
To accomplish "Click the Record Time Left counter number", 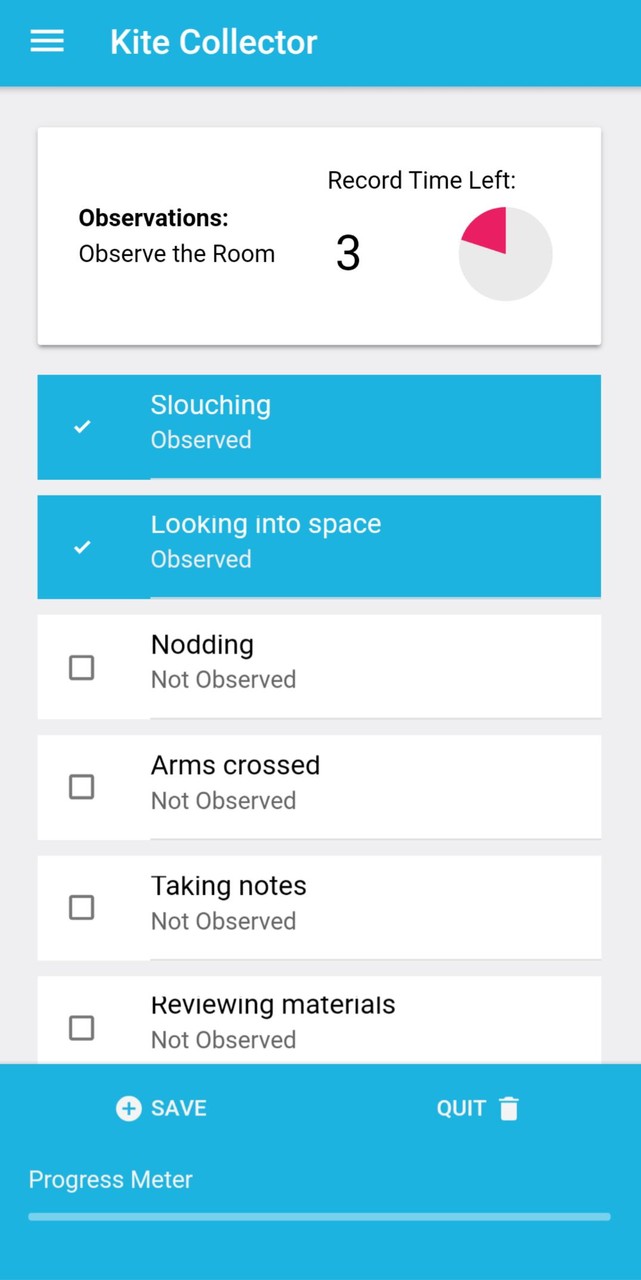I will pyautogui.click(x=348, y=254).
